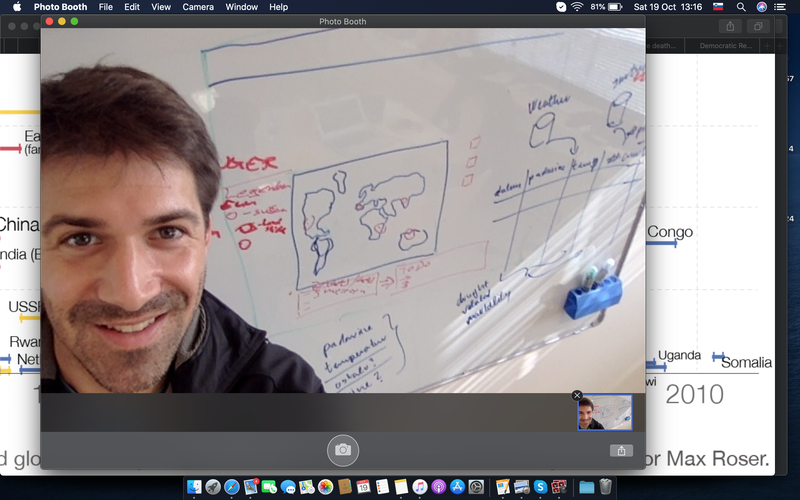Open Spotlight search magnifier
The width and height of the screenshot is (800, 500).
coord(740,7)
